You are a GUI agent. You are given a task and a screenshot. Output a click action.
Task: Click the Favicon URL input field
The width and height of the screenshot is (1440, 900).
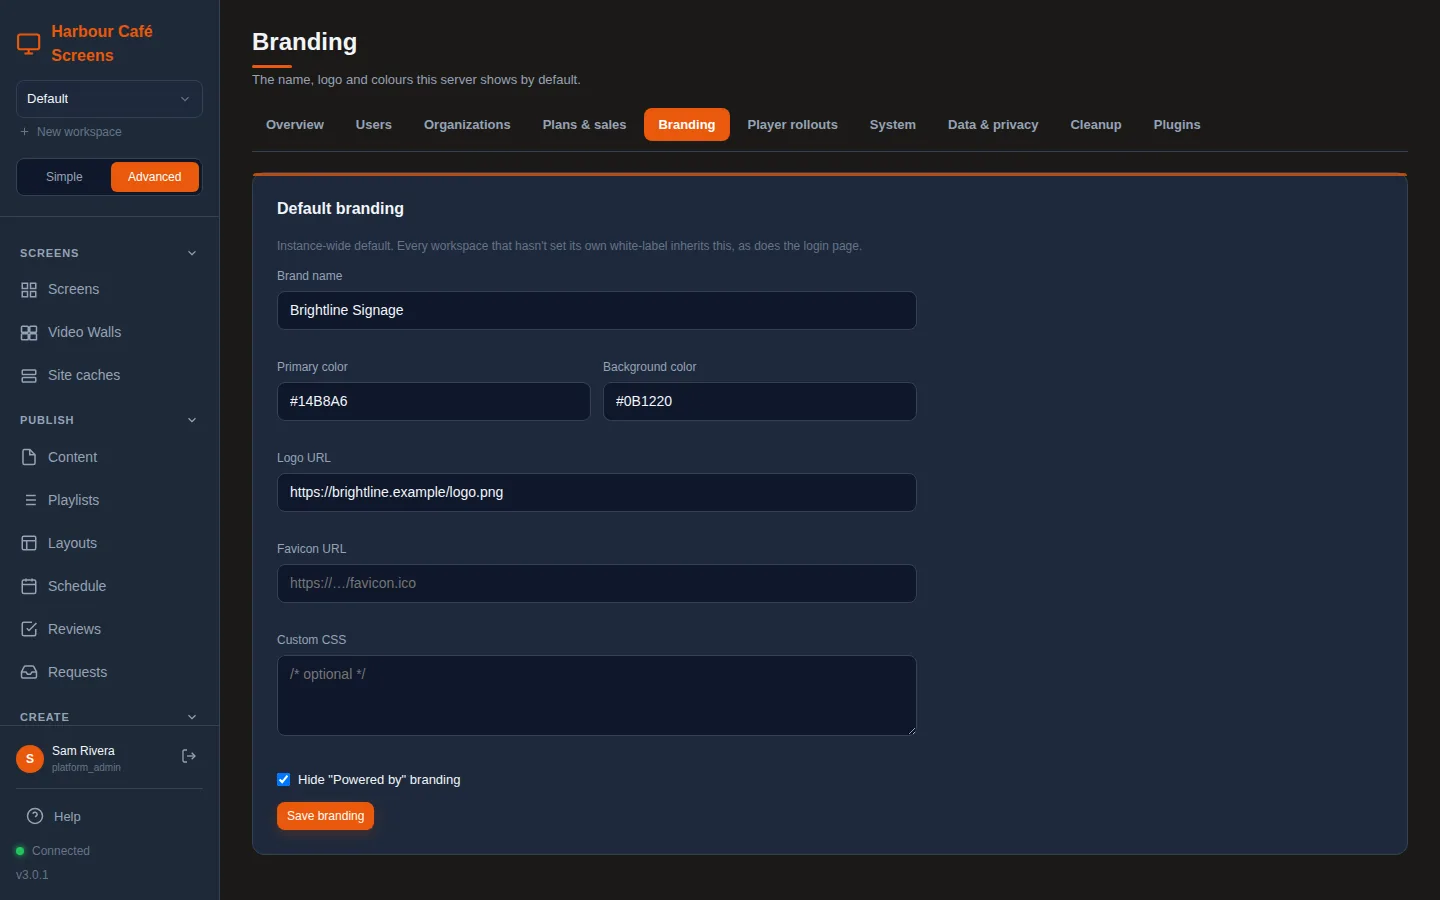click(597, 584)
